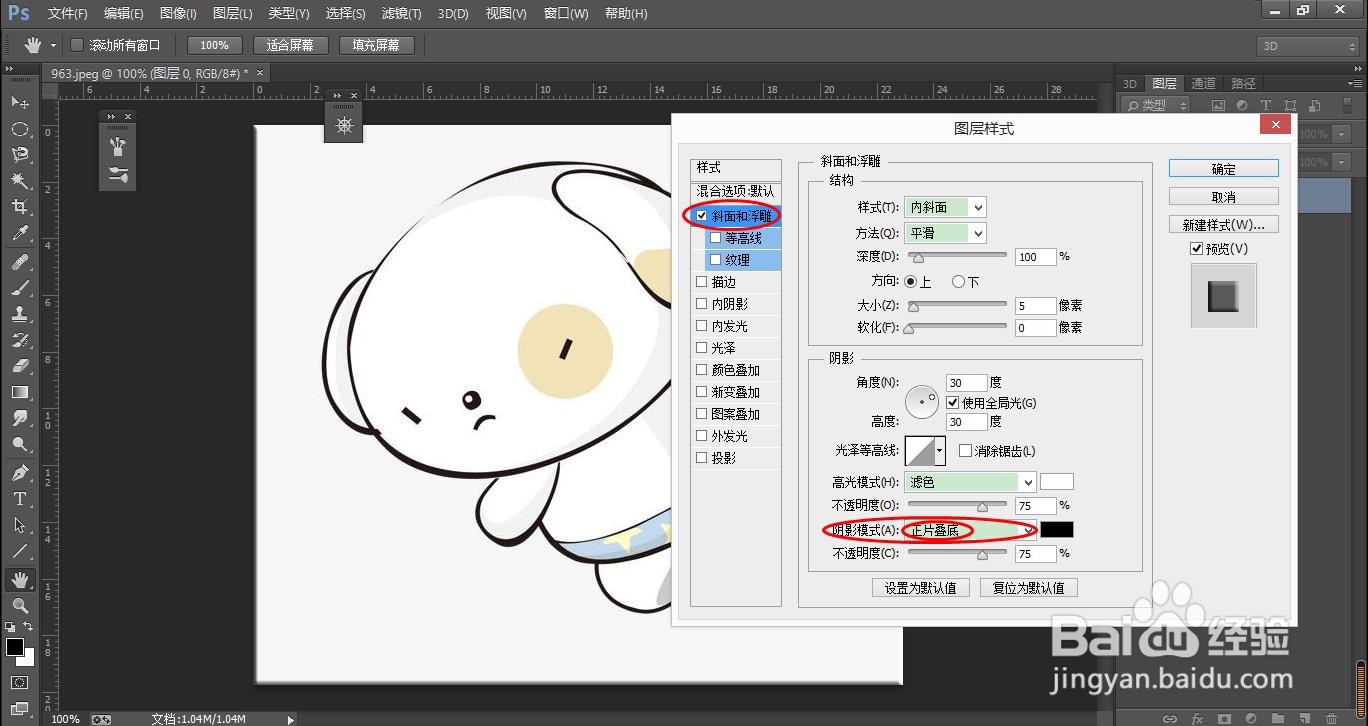Open the layer filter 类型 dropdown
Image resolution: width=1368 pixels, height=726 pixels.
tap(1156, 105)
